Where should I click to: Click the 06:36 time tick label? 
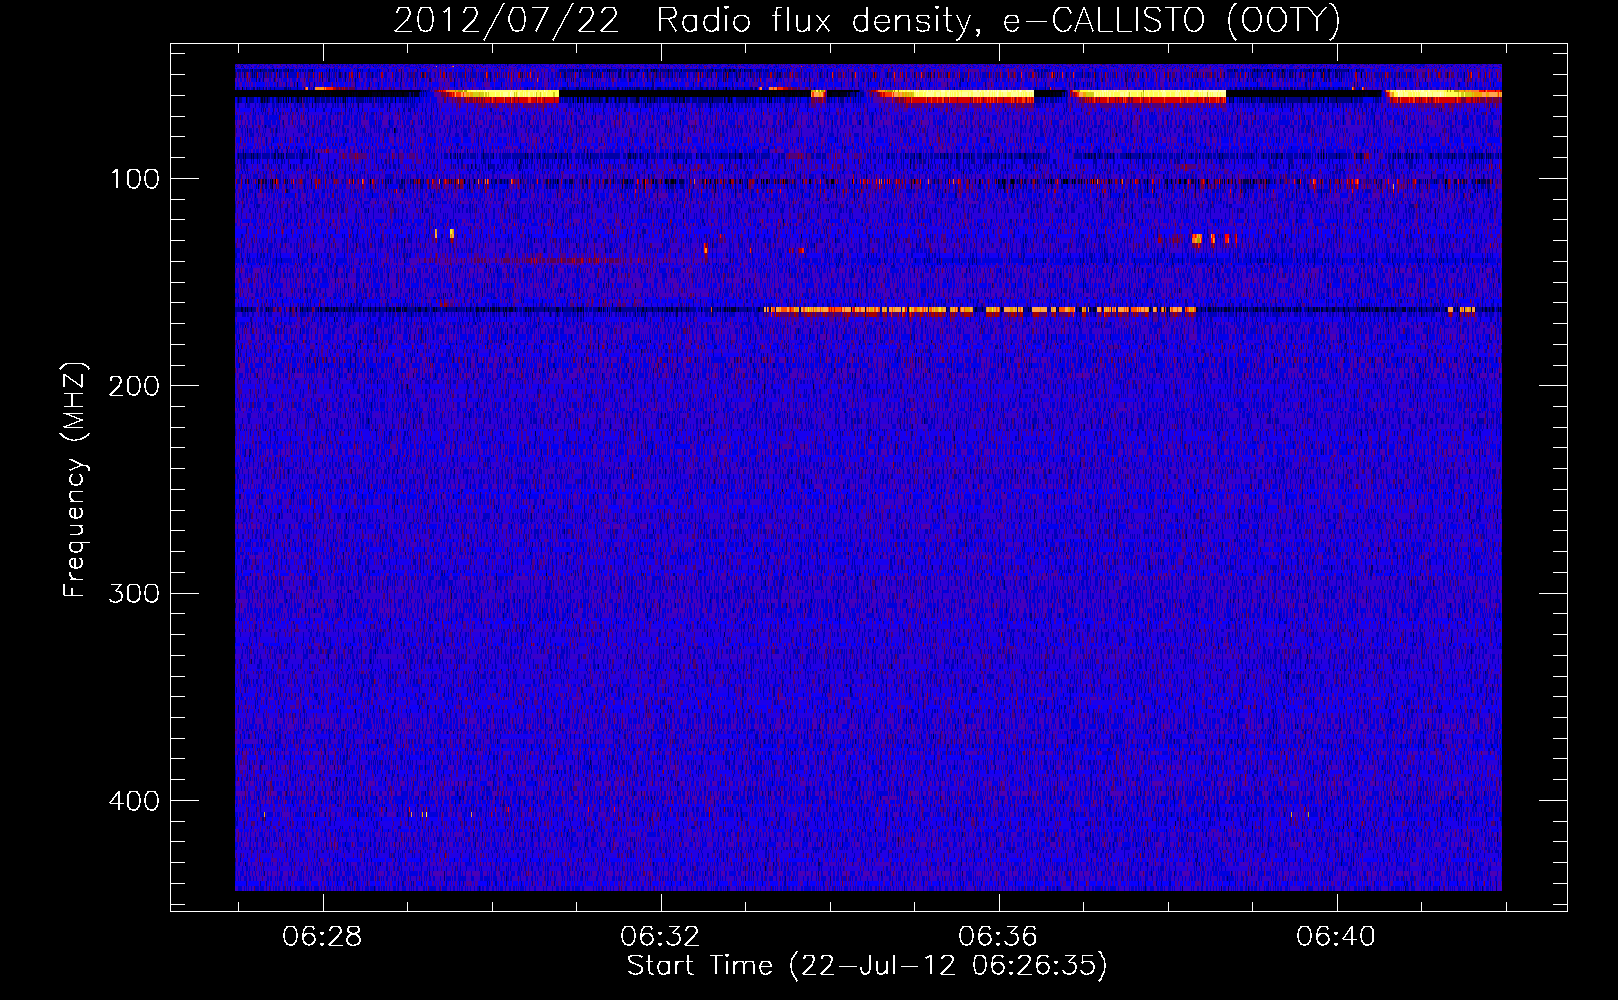pyautogui.click(x=998, y=937)
